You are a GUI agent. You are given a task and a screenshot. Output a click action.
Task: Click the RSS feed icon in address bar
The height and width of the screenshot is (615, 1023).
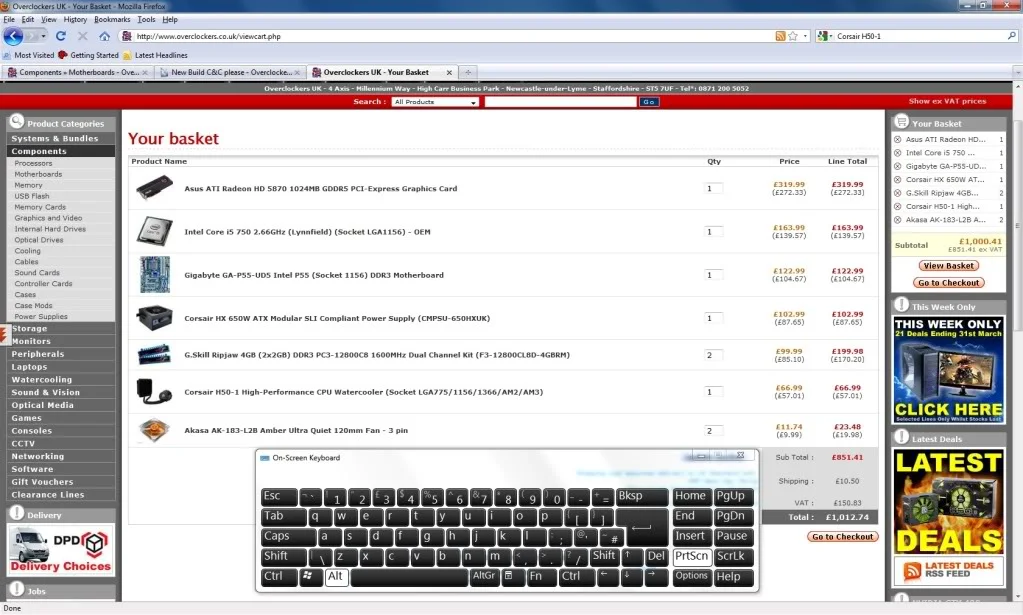(780, 36)
